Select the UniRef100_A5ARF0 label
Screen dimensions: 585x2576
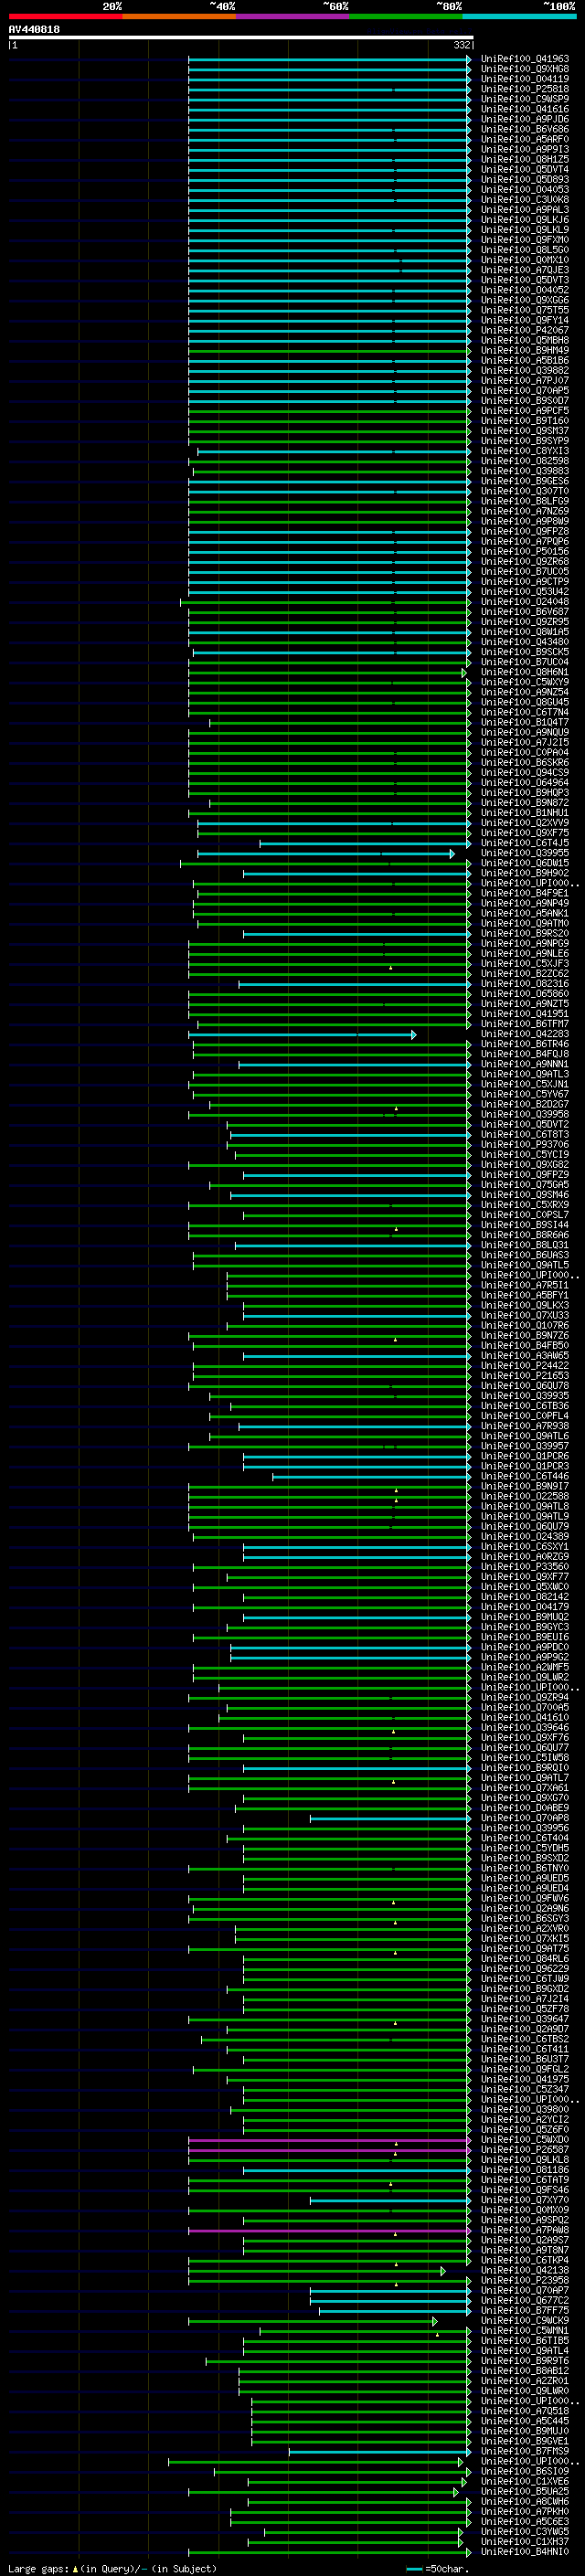click(x=525, y=139)
